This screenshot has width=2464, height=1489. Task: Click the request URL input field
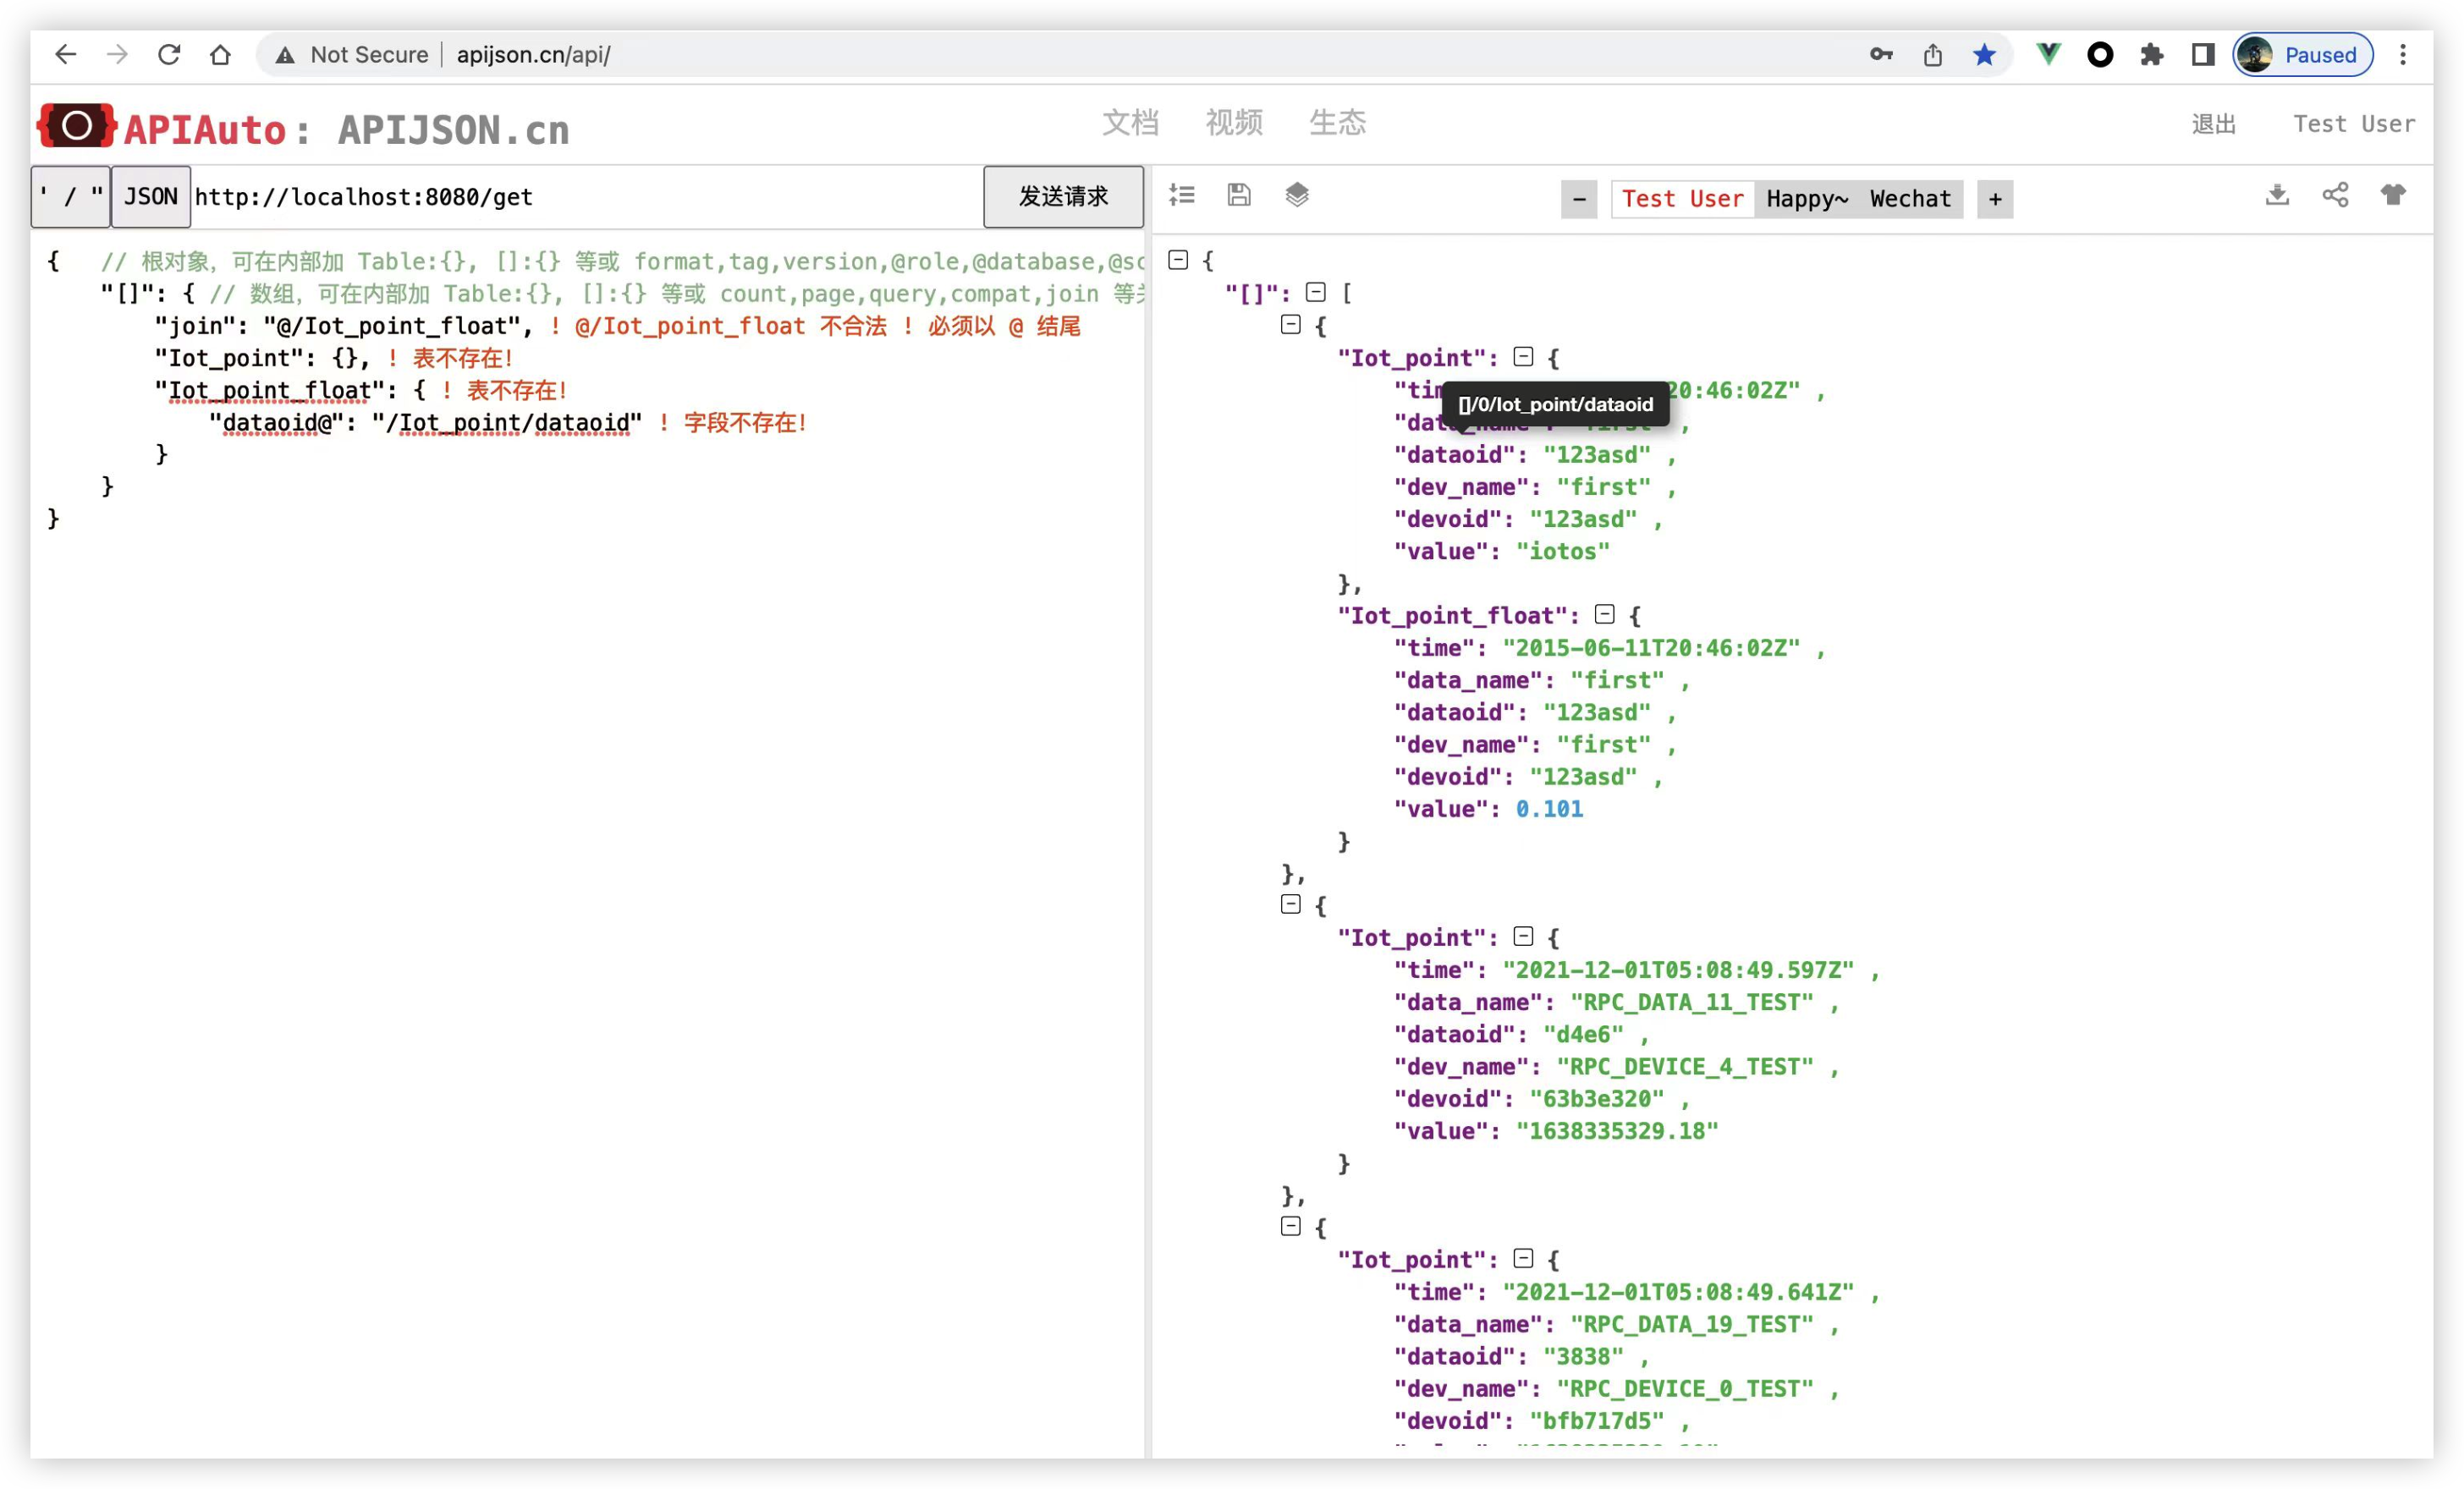click(585, 197)
